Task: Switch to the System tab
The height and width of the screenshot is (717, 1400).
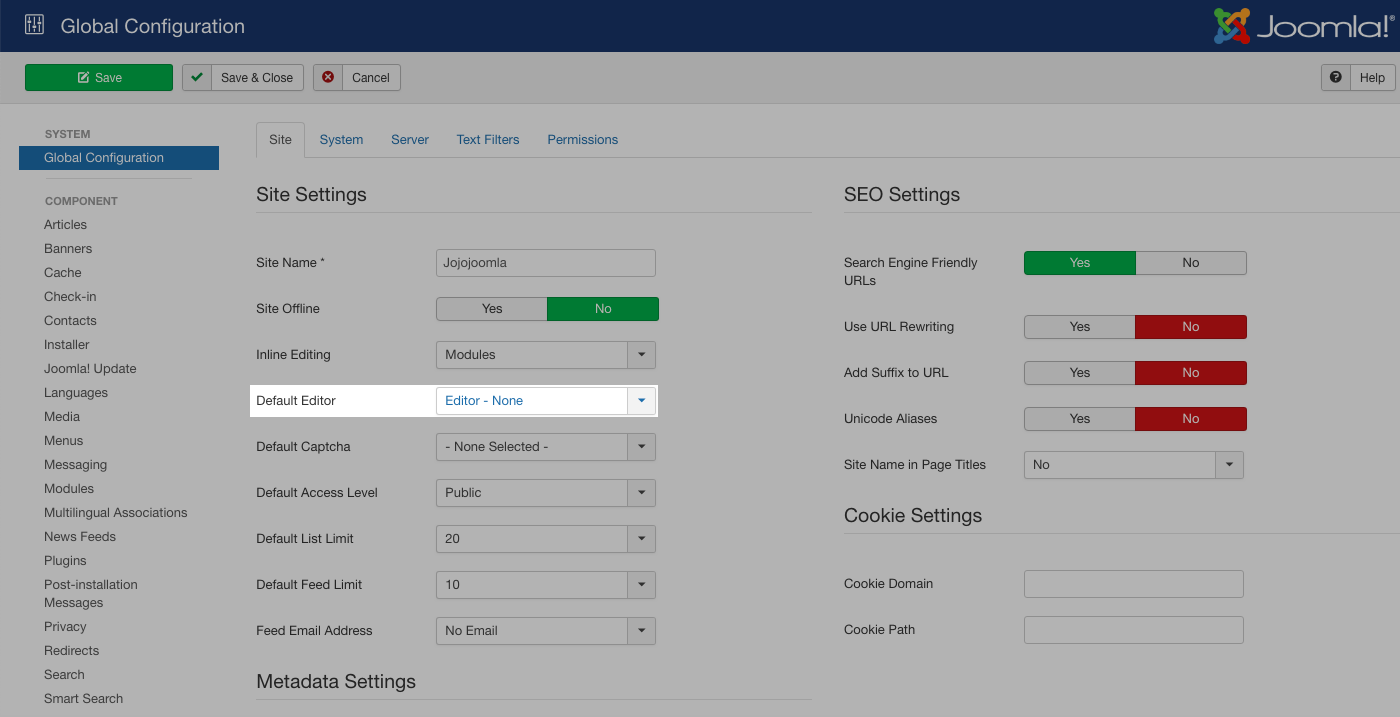Action: tap(341, 140)
